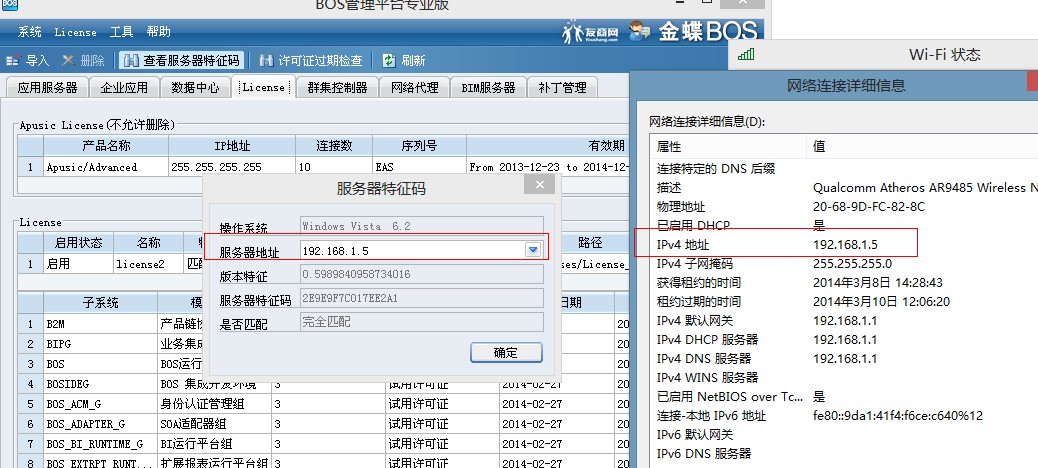Open the 工具 menu
Screen dimensions: 1038x468
[122, 32]
